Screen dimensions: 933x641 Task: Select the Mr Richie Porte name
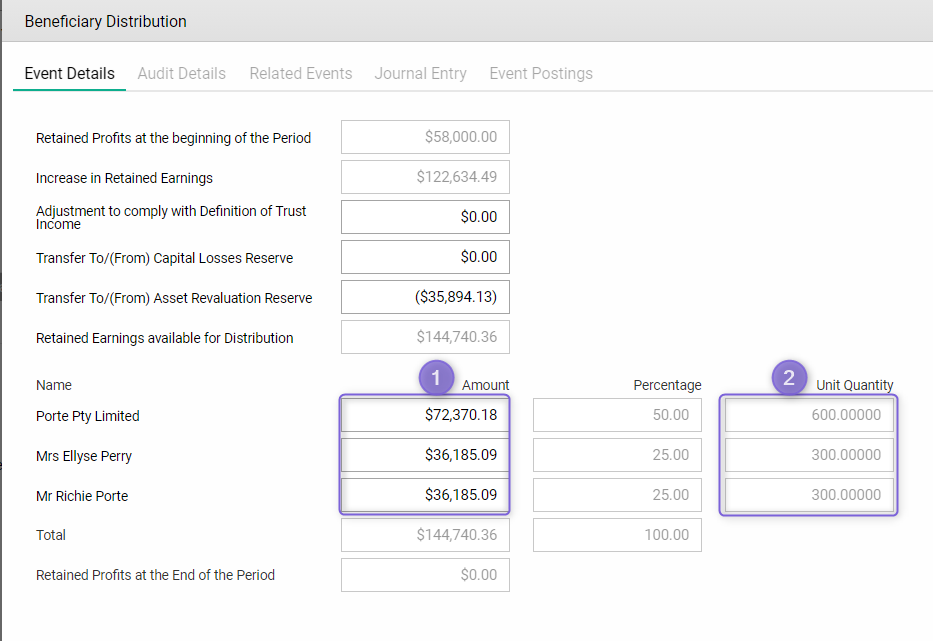(82, 496)
